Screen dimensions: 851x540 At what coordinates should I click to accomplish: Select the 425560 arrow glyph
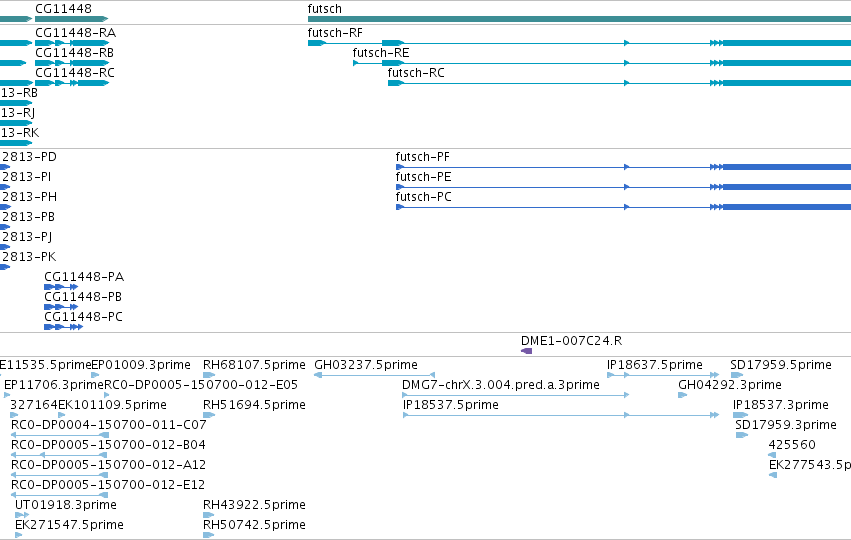pyautogui.click(x=772, y=455)
